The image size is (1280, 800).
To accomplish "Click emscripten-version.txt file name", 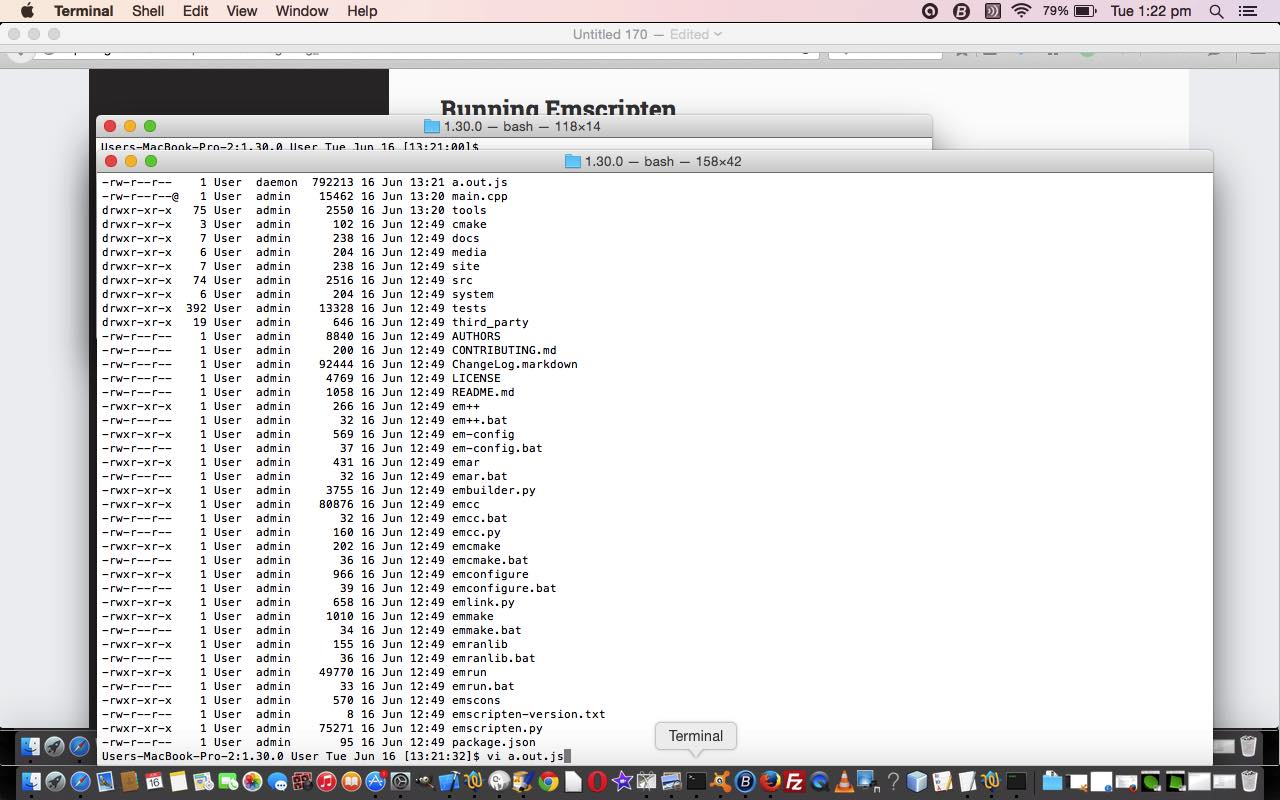I will (529, 714).
